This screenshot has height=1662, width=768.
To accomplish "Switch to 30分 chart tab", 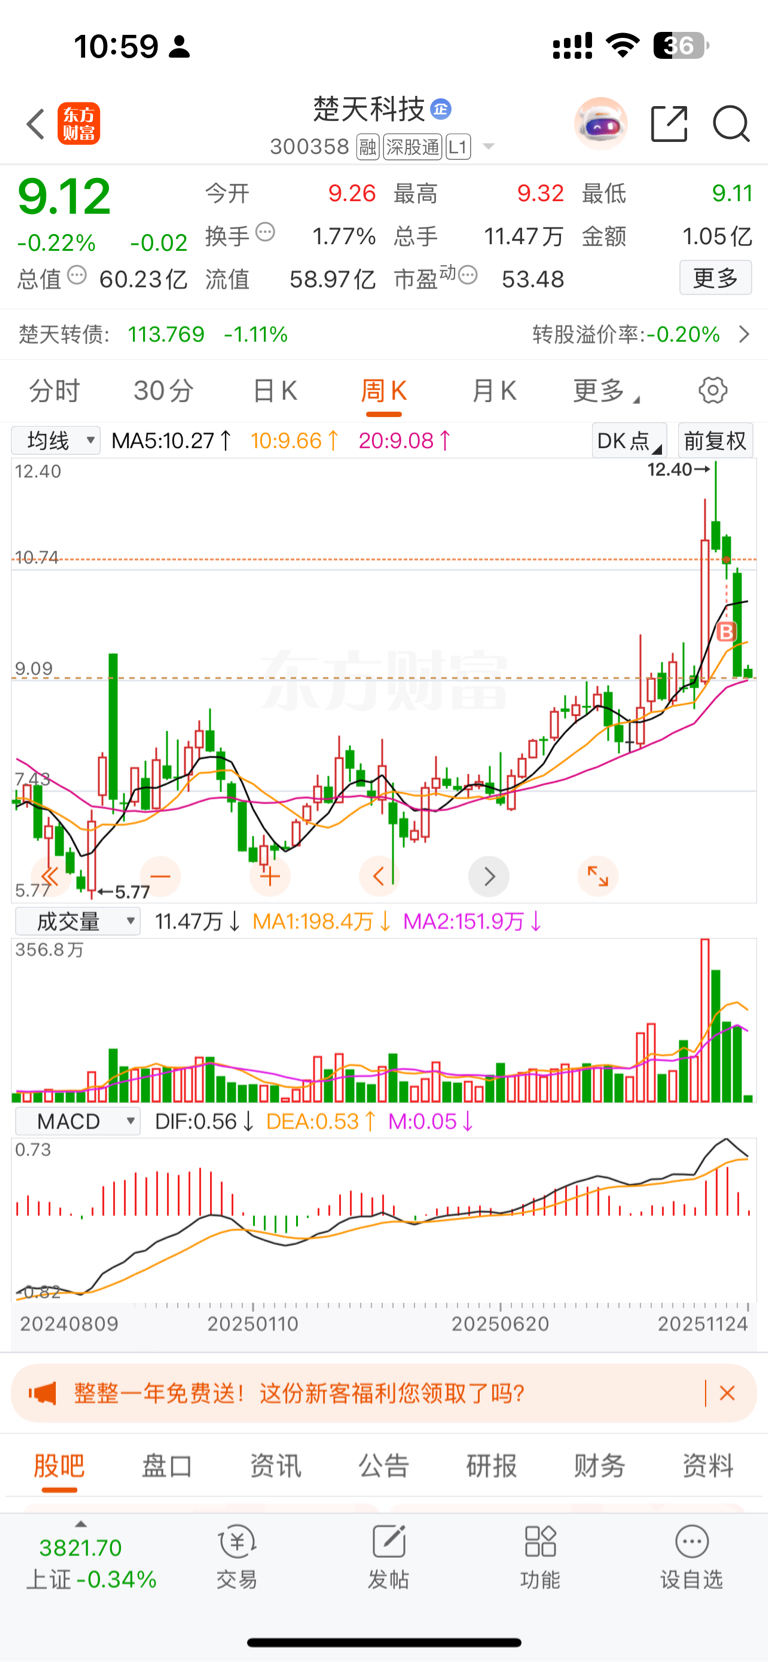I will 164,391.
